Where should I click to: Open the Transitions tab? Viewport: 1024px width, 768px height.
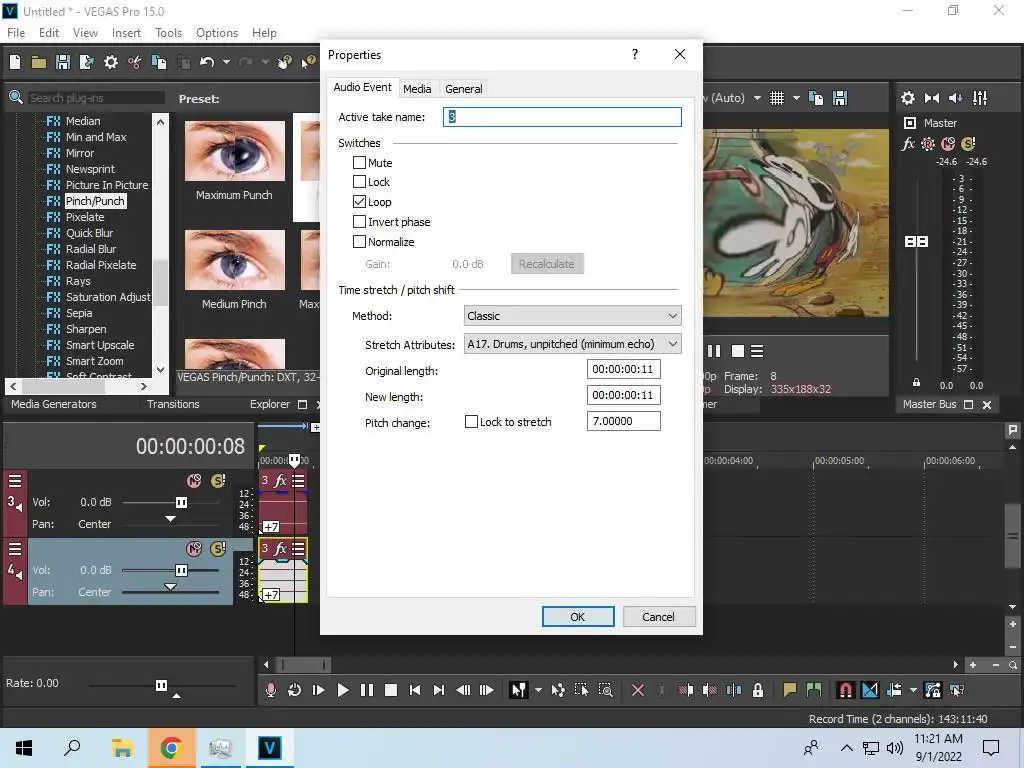coord(173,404)
